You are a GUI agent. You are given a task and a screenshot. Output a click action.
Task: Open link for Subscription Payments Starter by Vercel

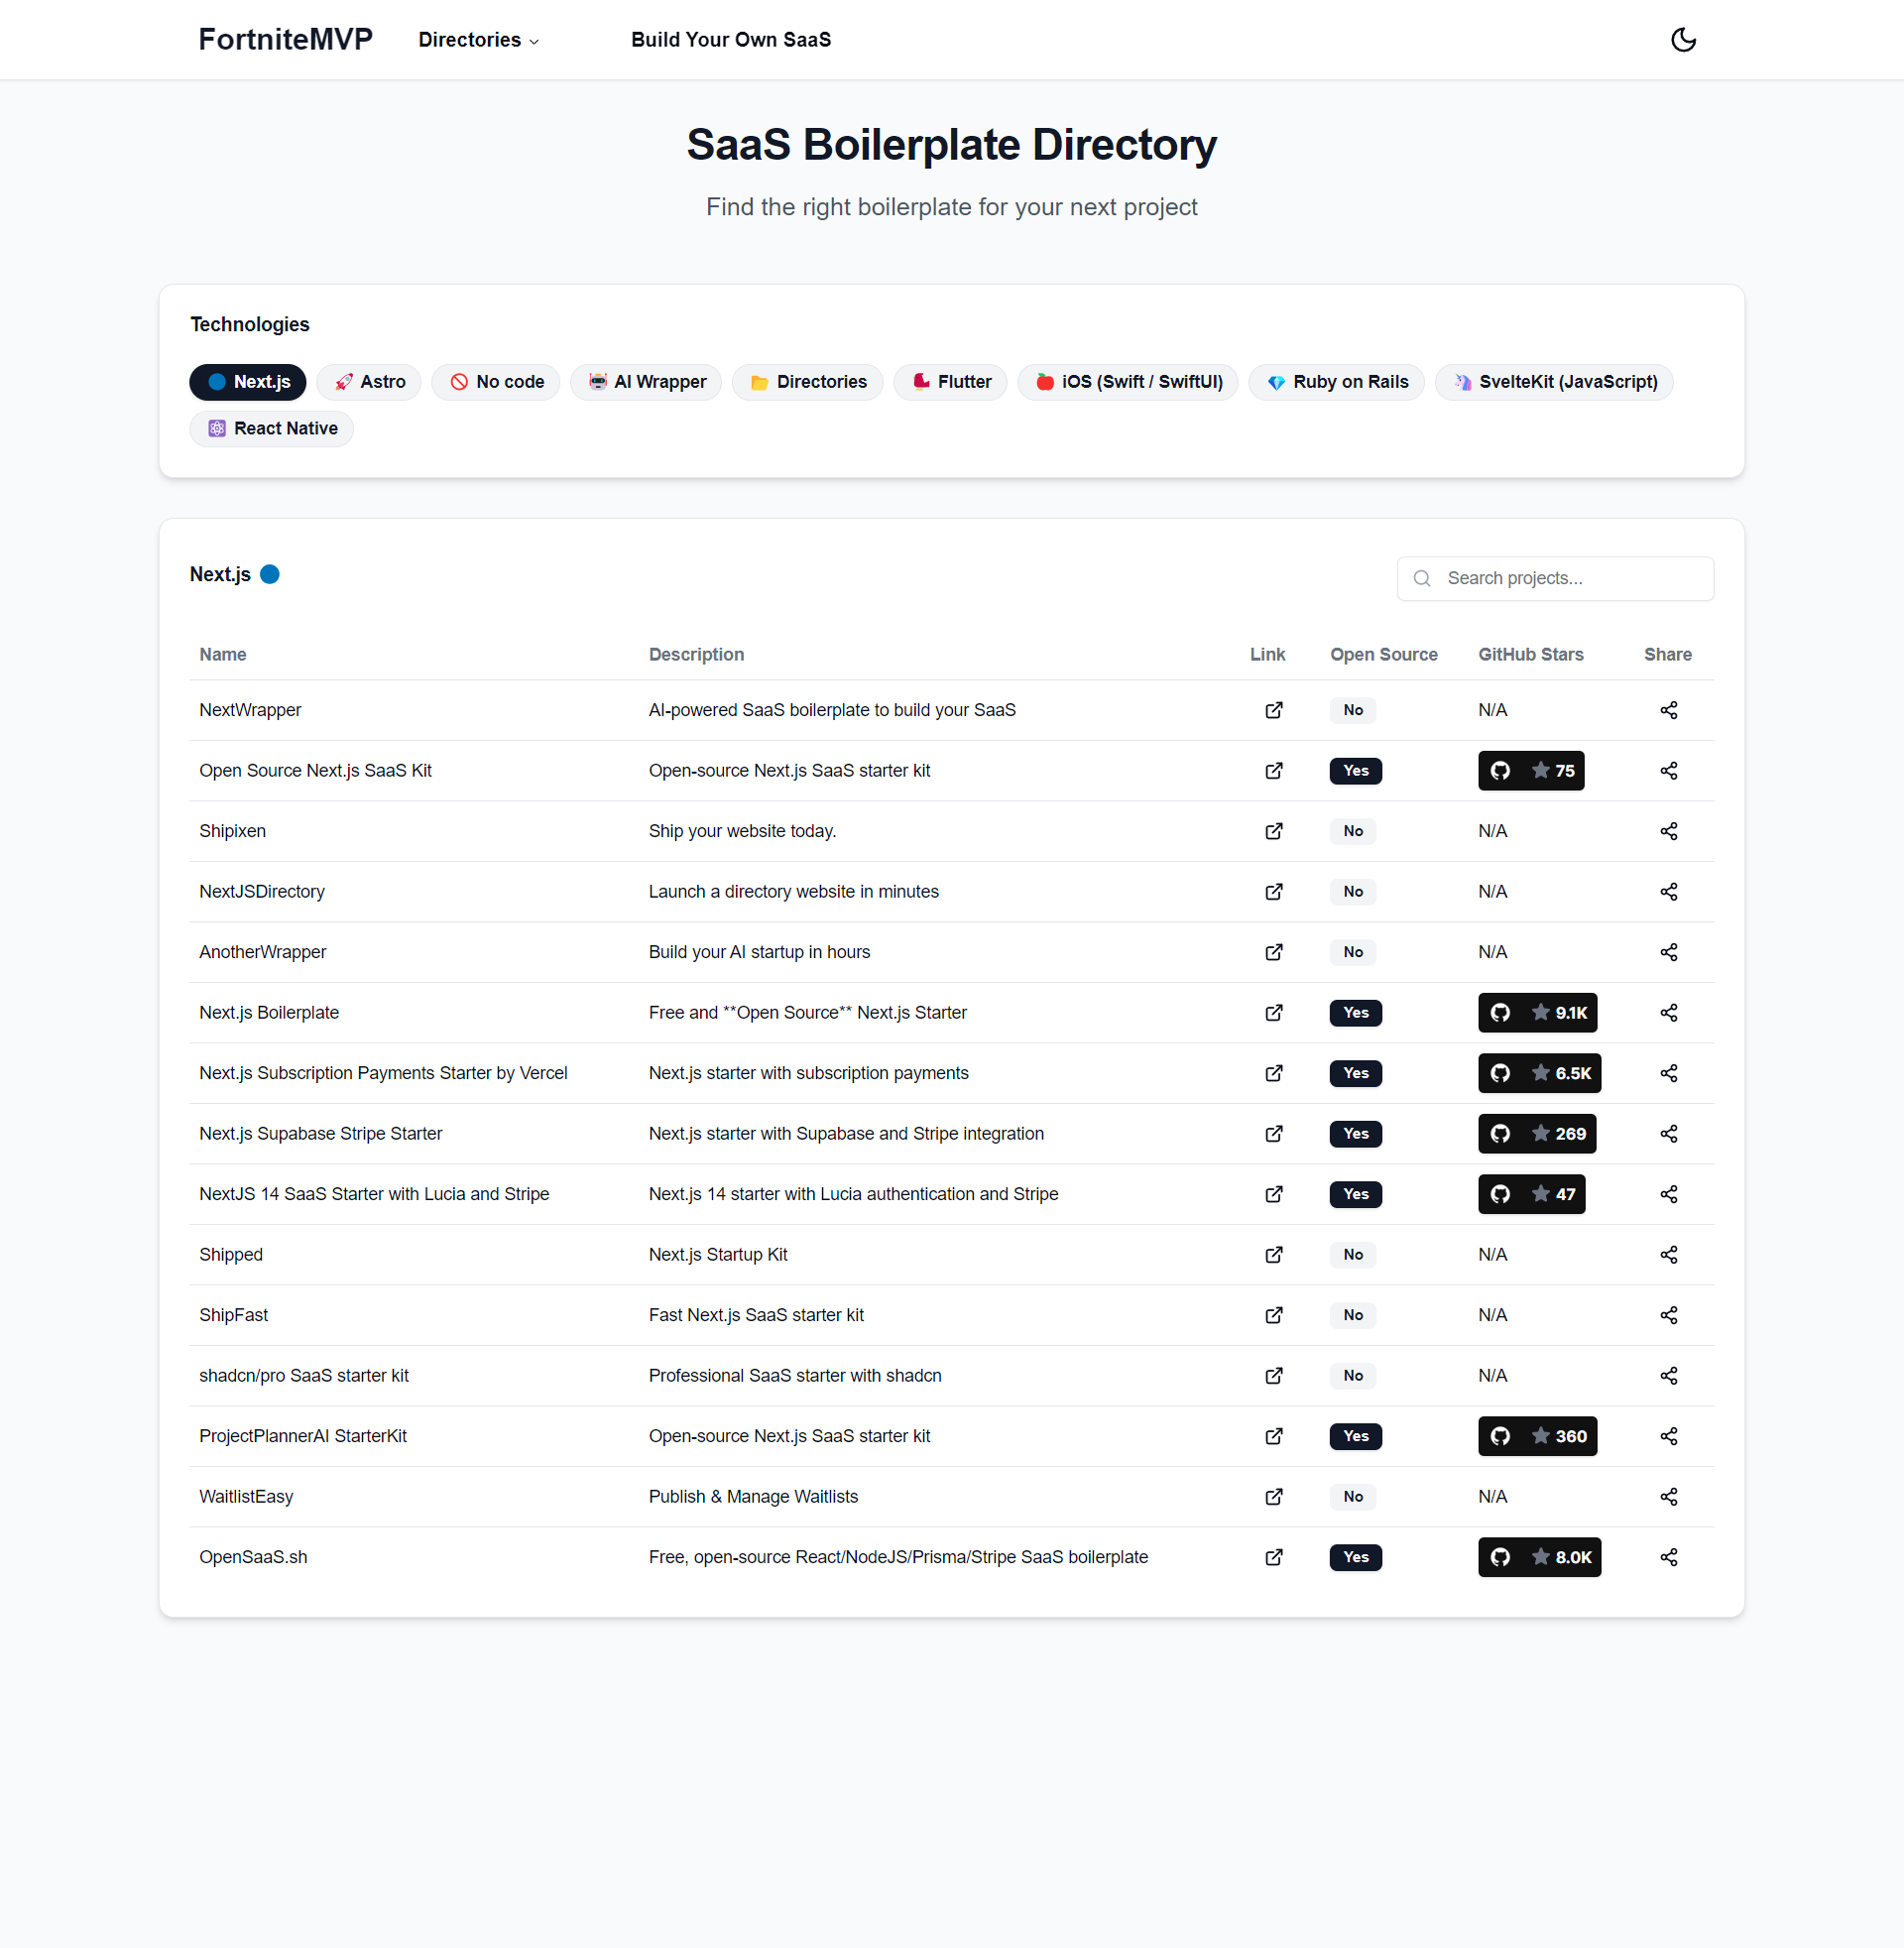[1274, 1073]
